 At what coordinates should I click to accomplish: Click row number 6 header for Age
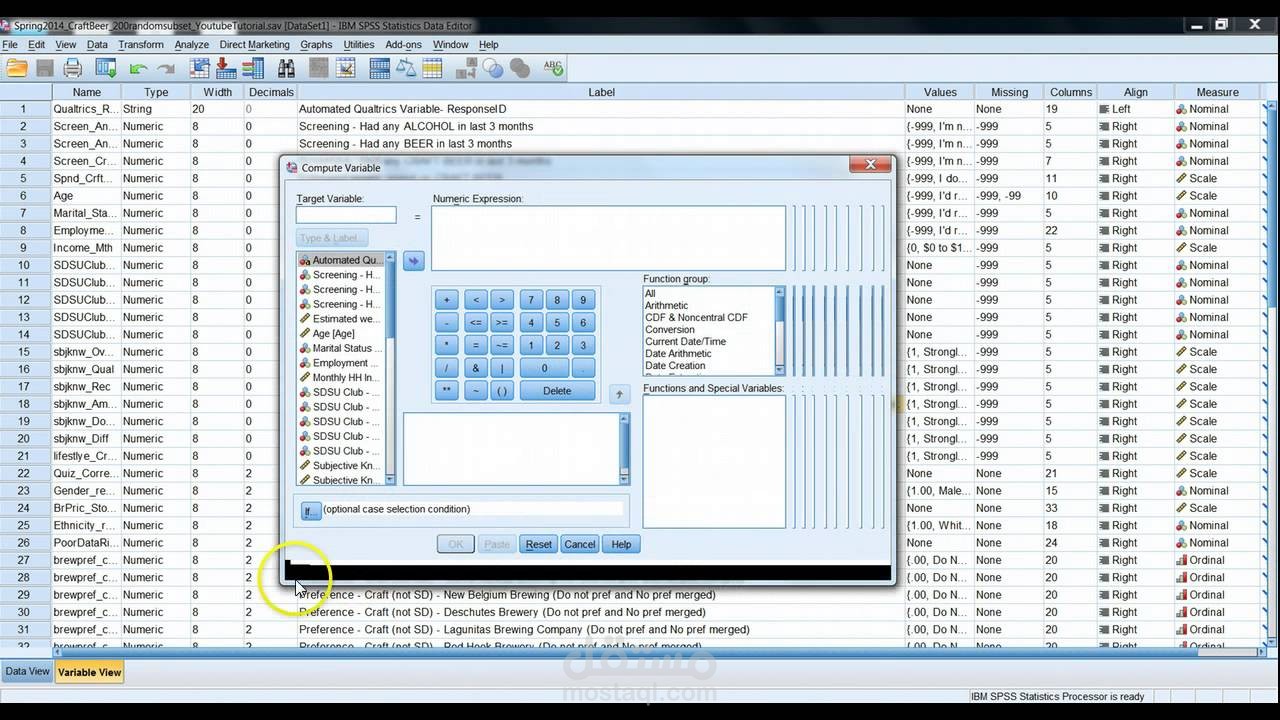click(x=24, y=196)
